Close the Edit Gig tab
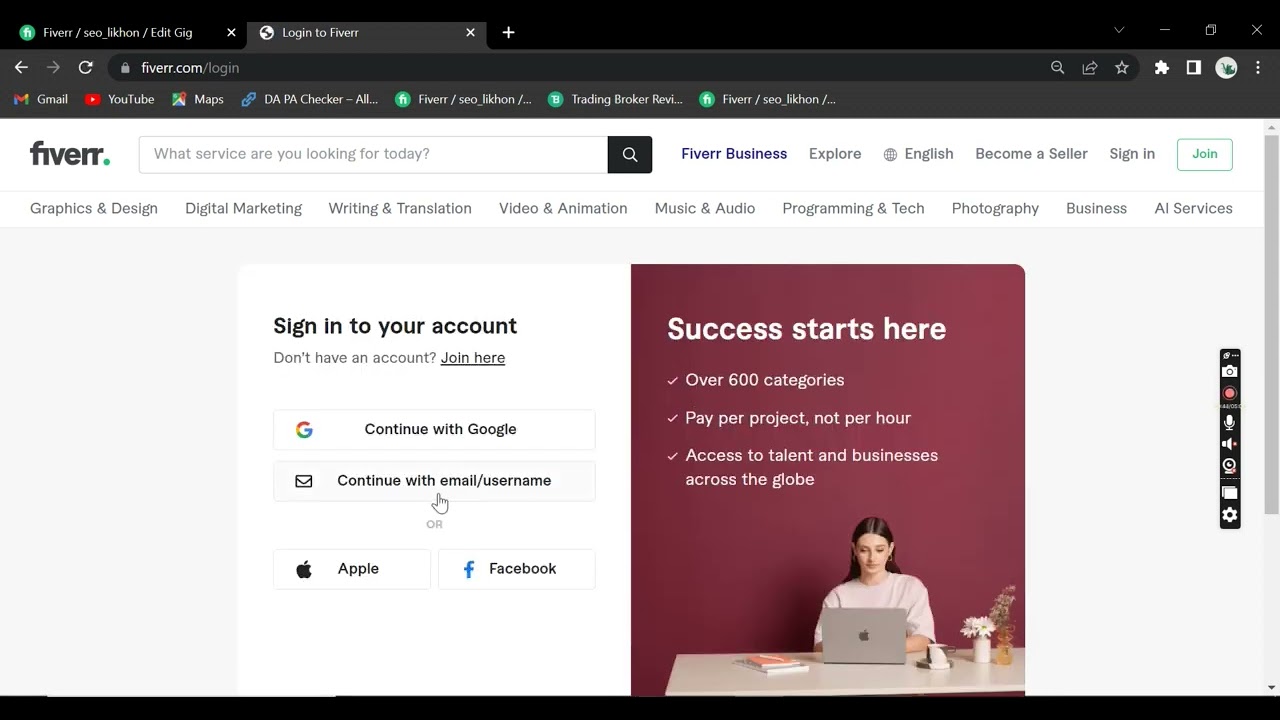This screenshot has height=720, width=1280. click(231, 32)
